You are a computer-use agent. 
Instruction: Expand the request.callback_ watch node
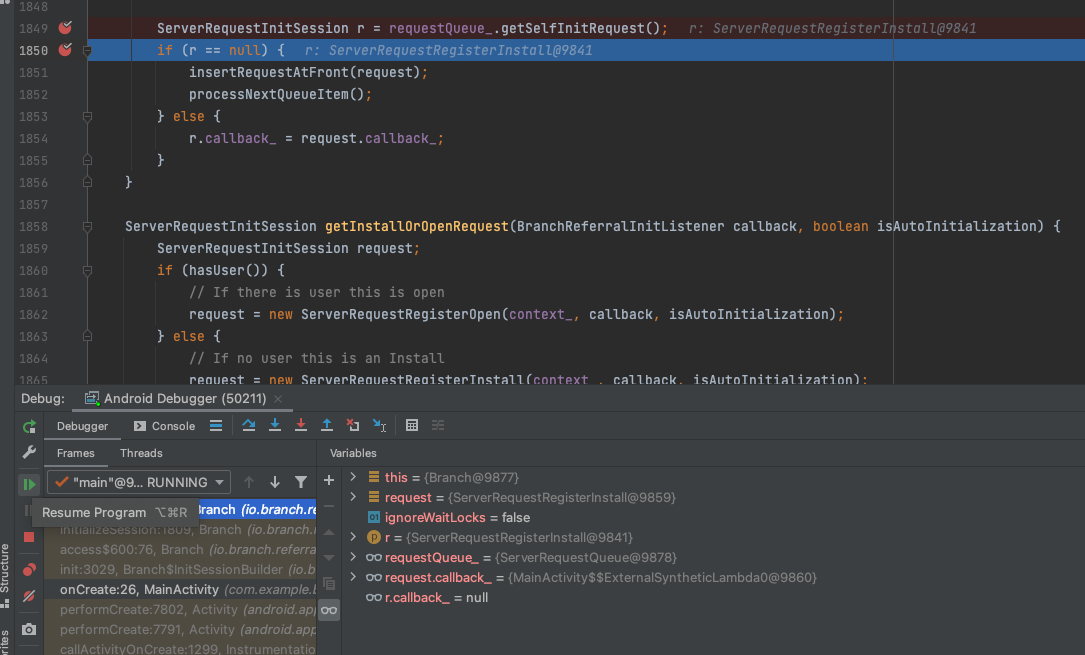point(354,577)
